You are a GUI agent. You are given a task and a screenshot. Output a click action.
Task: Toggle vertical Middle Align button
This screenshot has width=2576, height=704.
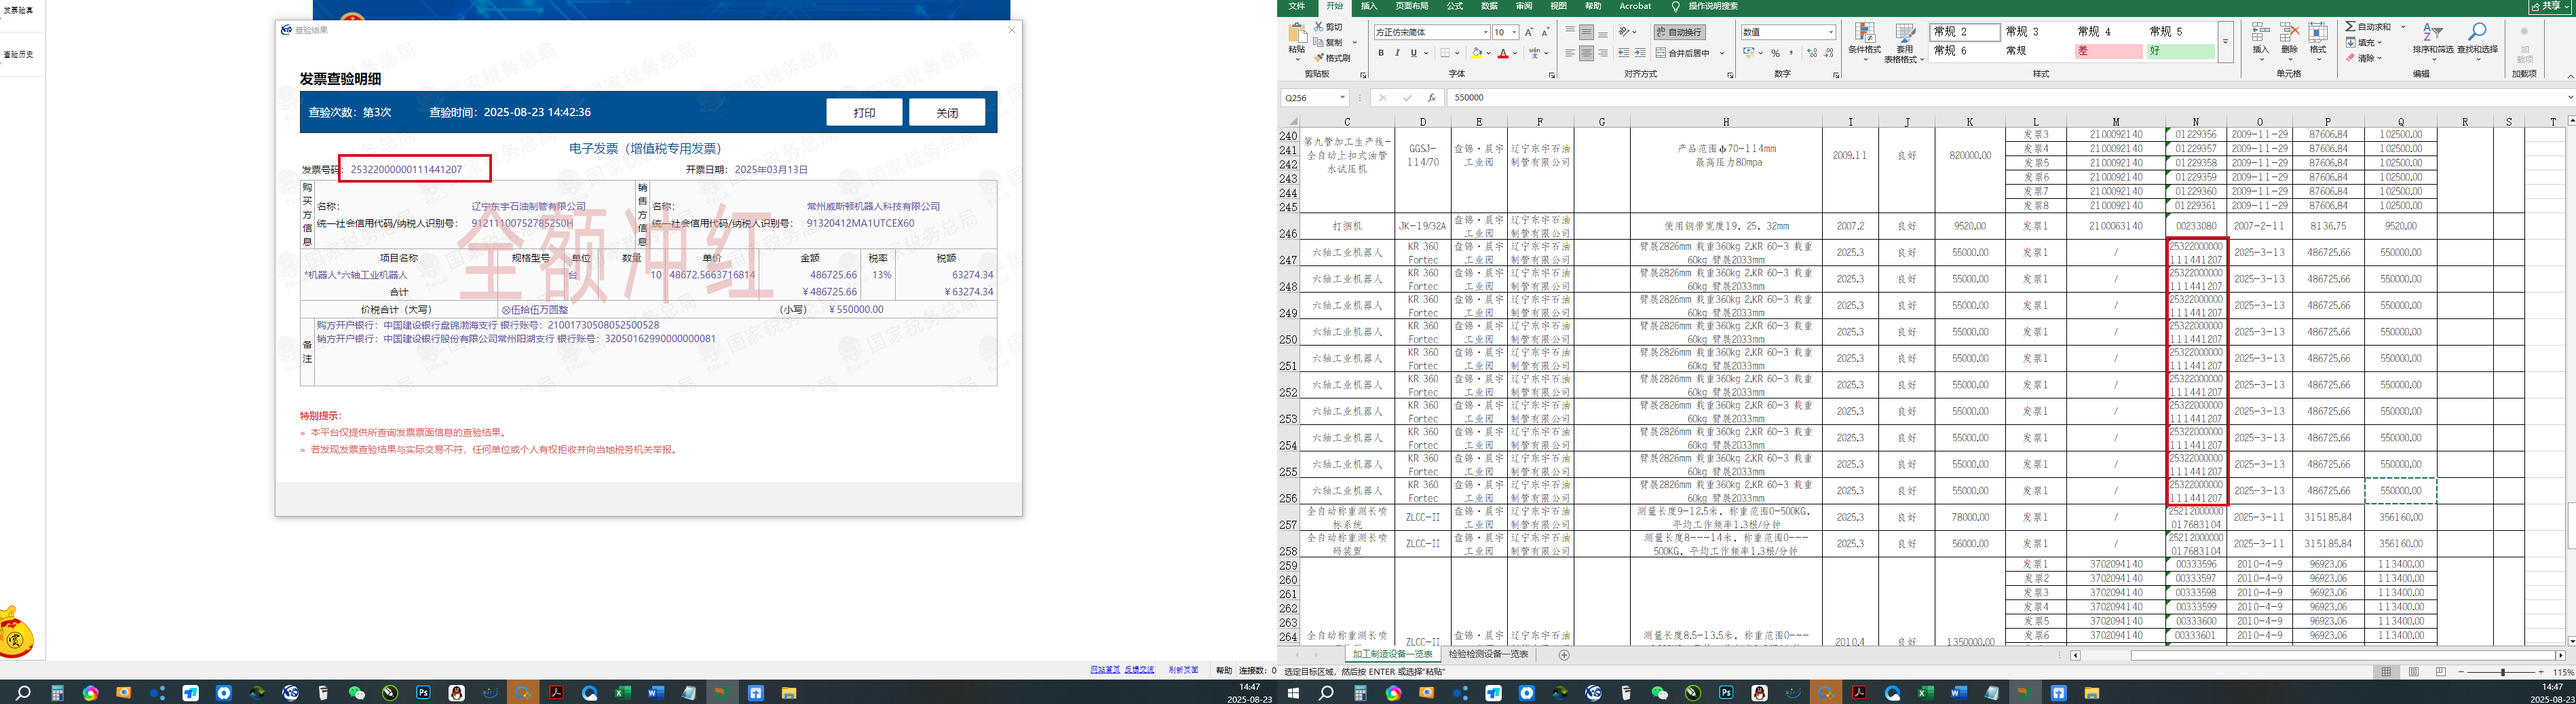coord(1587,32)
